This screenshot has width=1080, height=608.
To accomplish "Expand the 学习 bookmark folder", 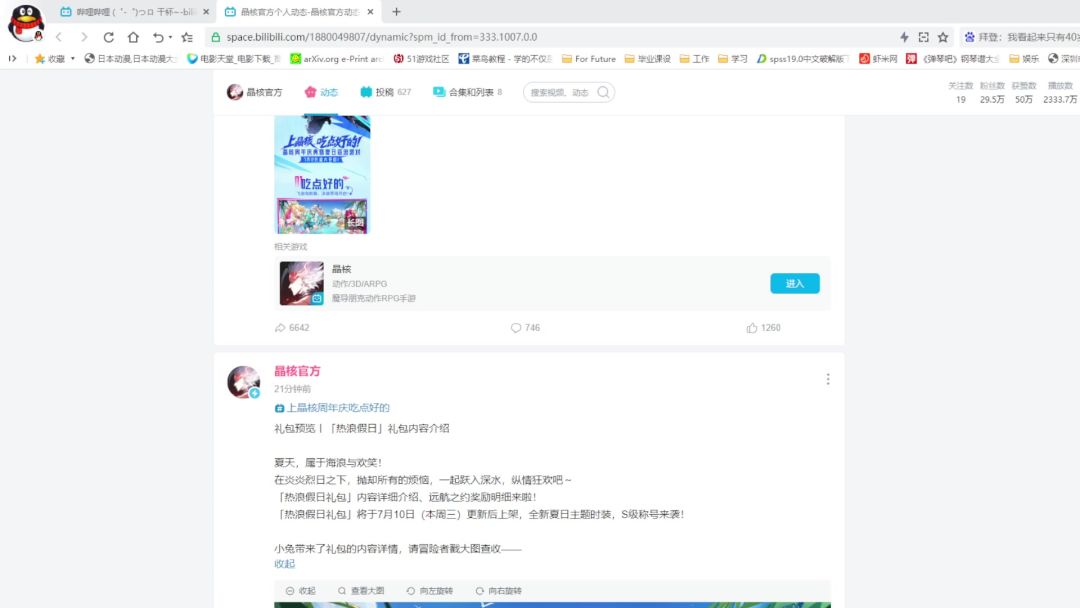I will [x=733, y=59].
